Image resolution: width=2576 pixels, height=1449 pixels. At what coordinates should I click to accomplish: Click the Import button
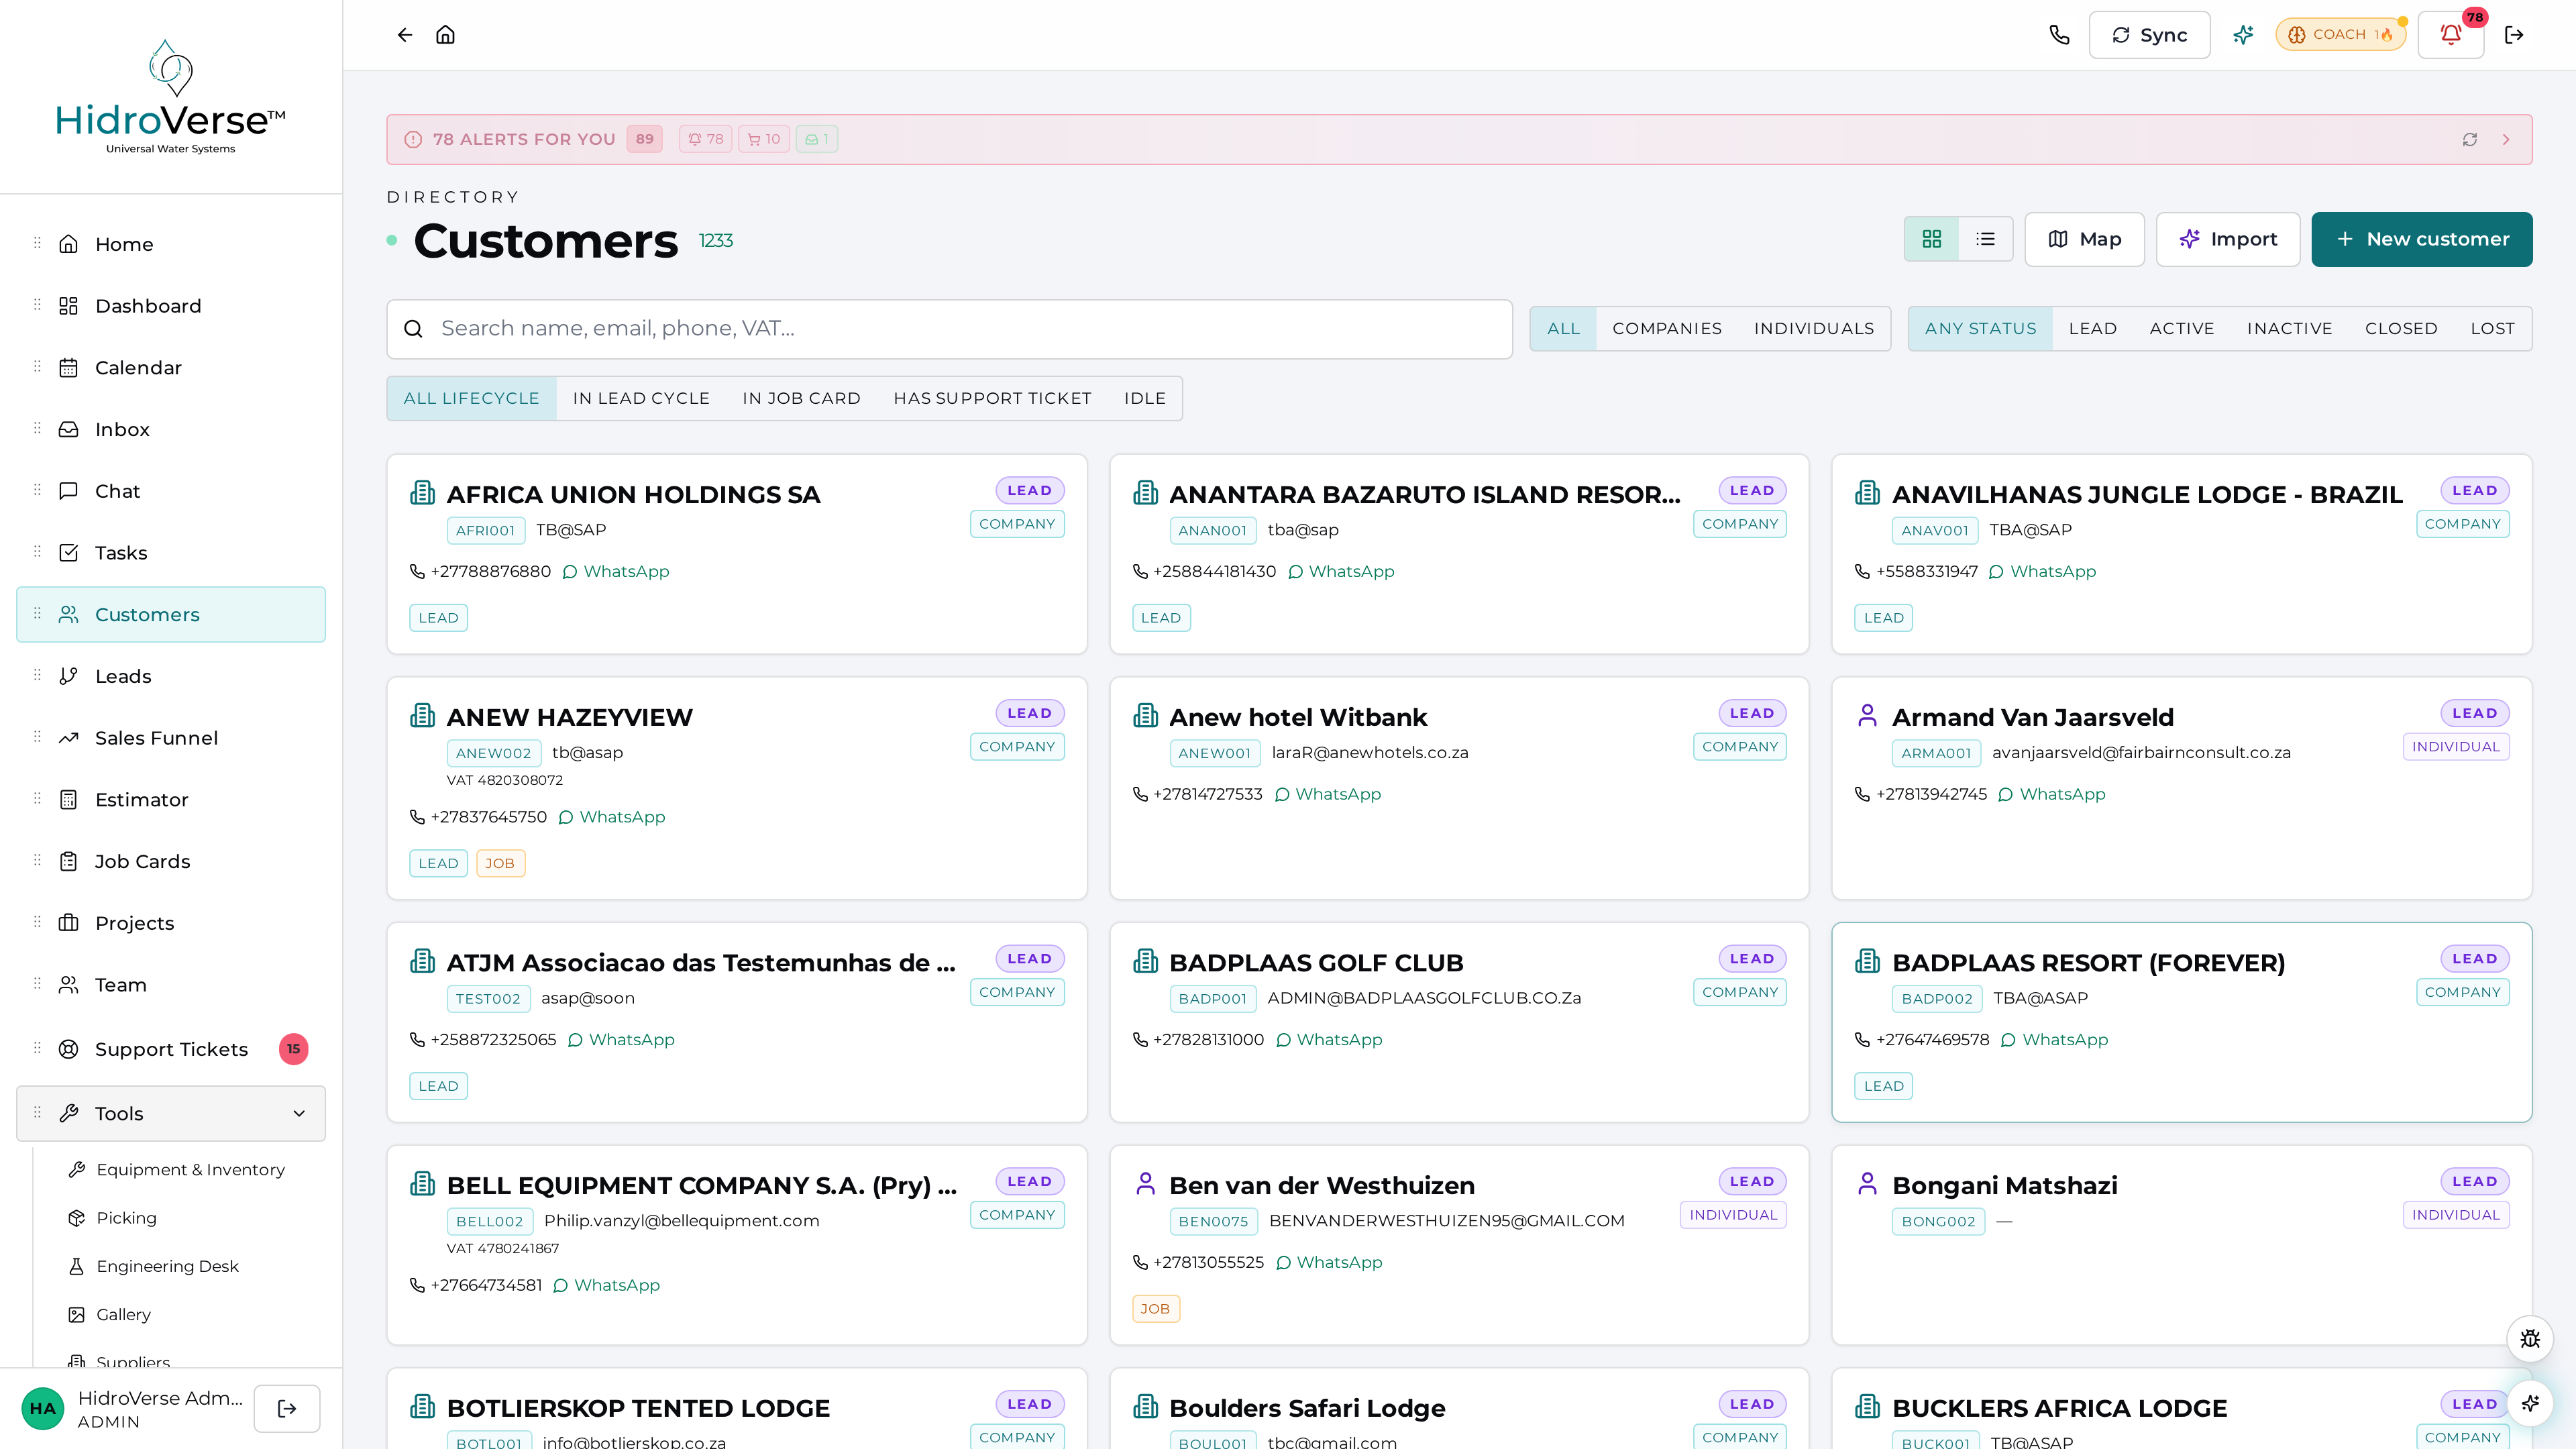pyautogui.click(x=2228, y=239)
